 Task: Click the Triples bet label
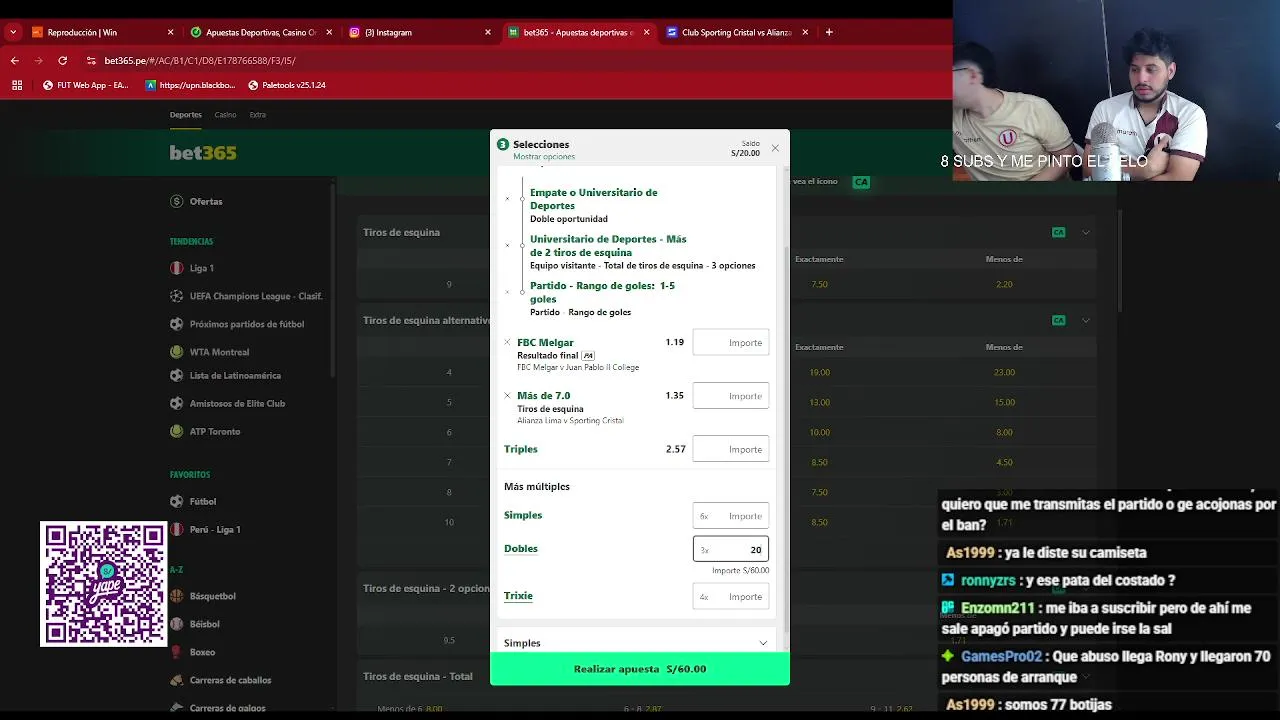point(521,449)
